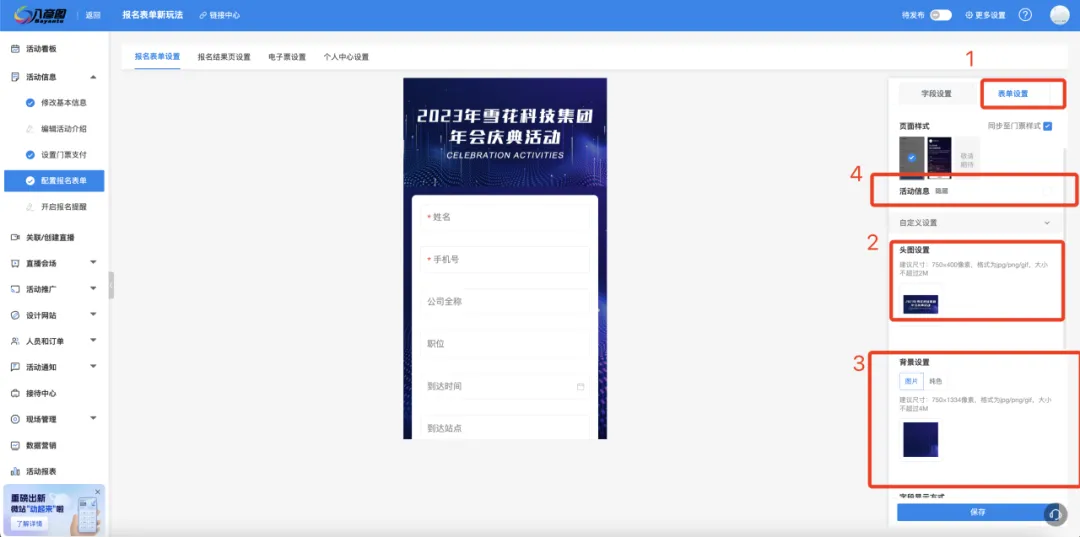
Task: Click the 设计网站 sidebar icon
Action: coord(15,315)
